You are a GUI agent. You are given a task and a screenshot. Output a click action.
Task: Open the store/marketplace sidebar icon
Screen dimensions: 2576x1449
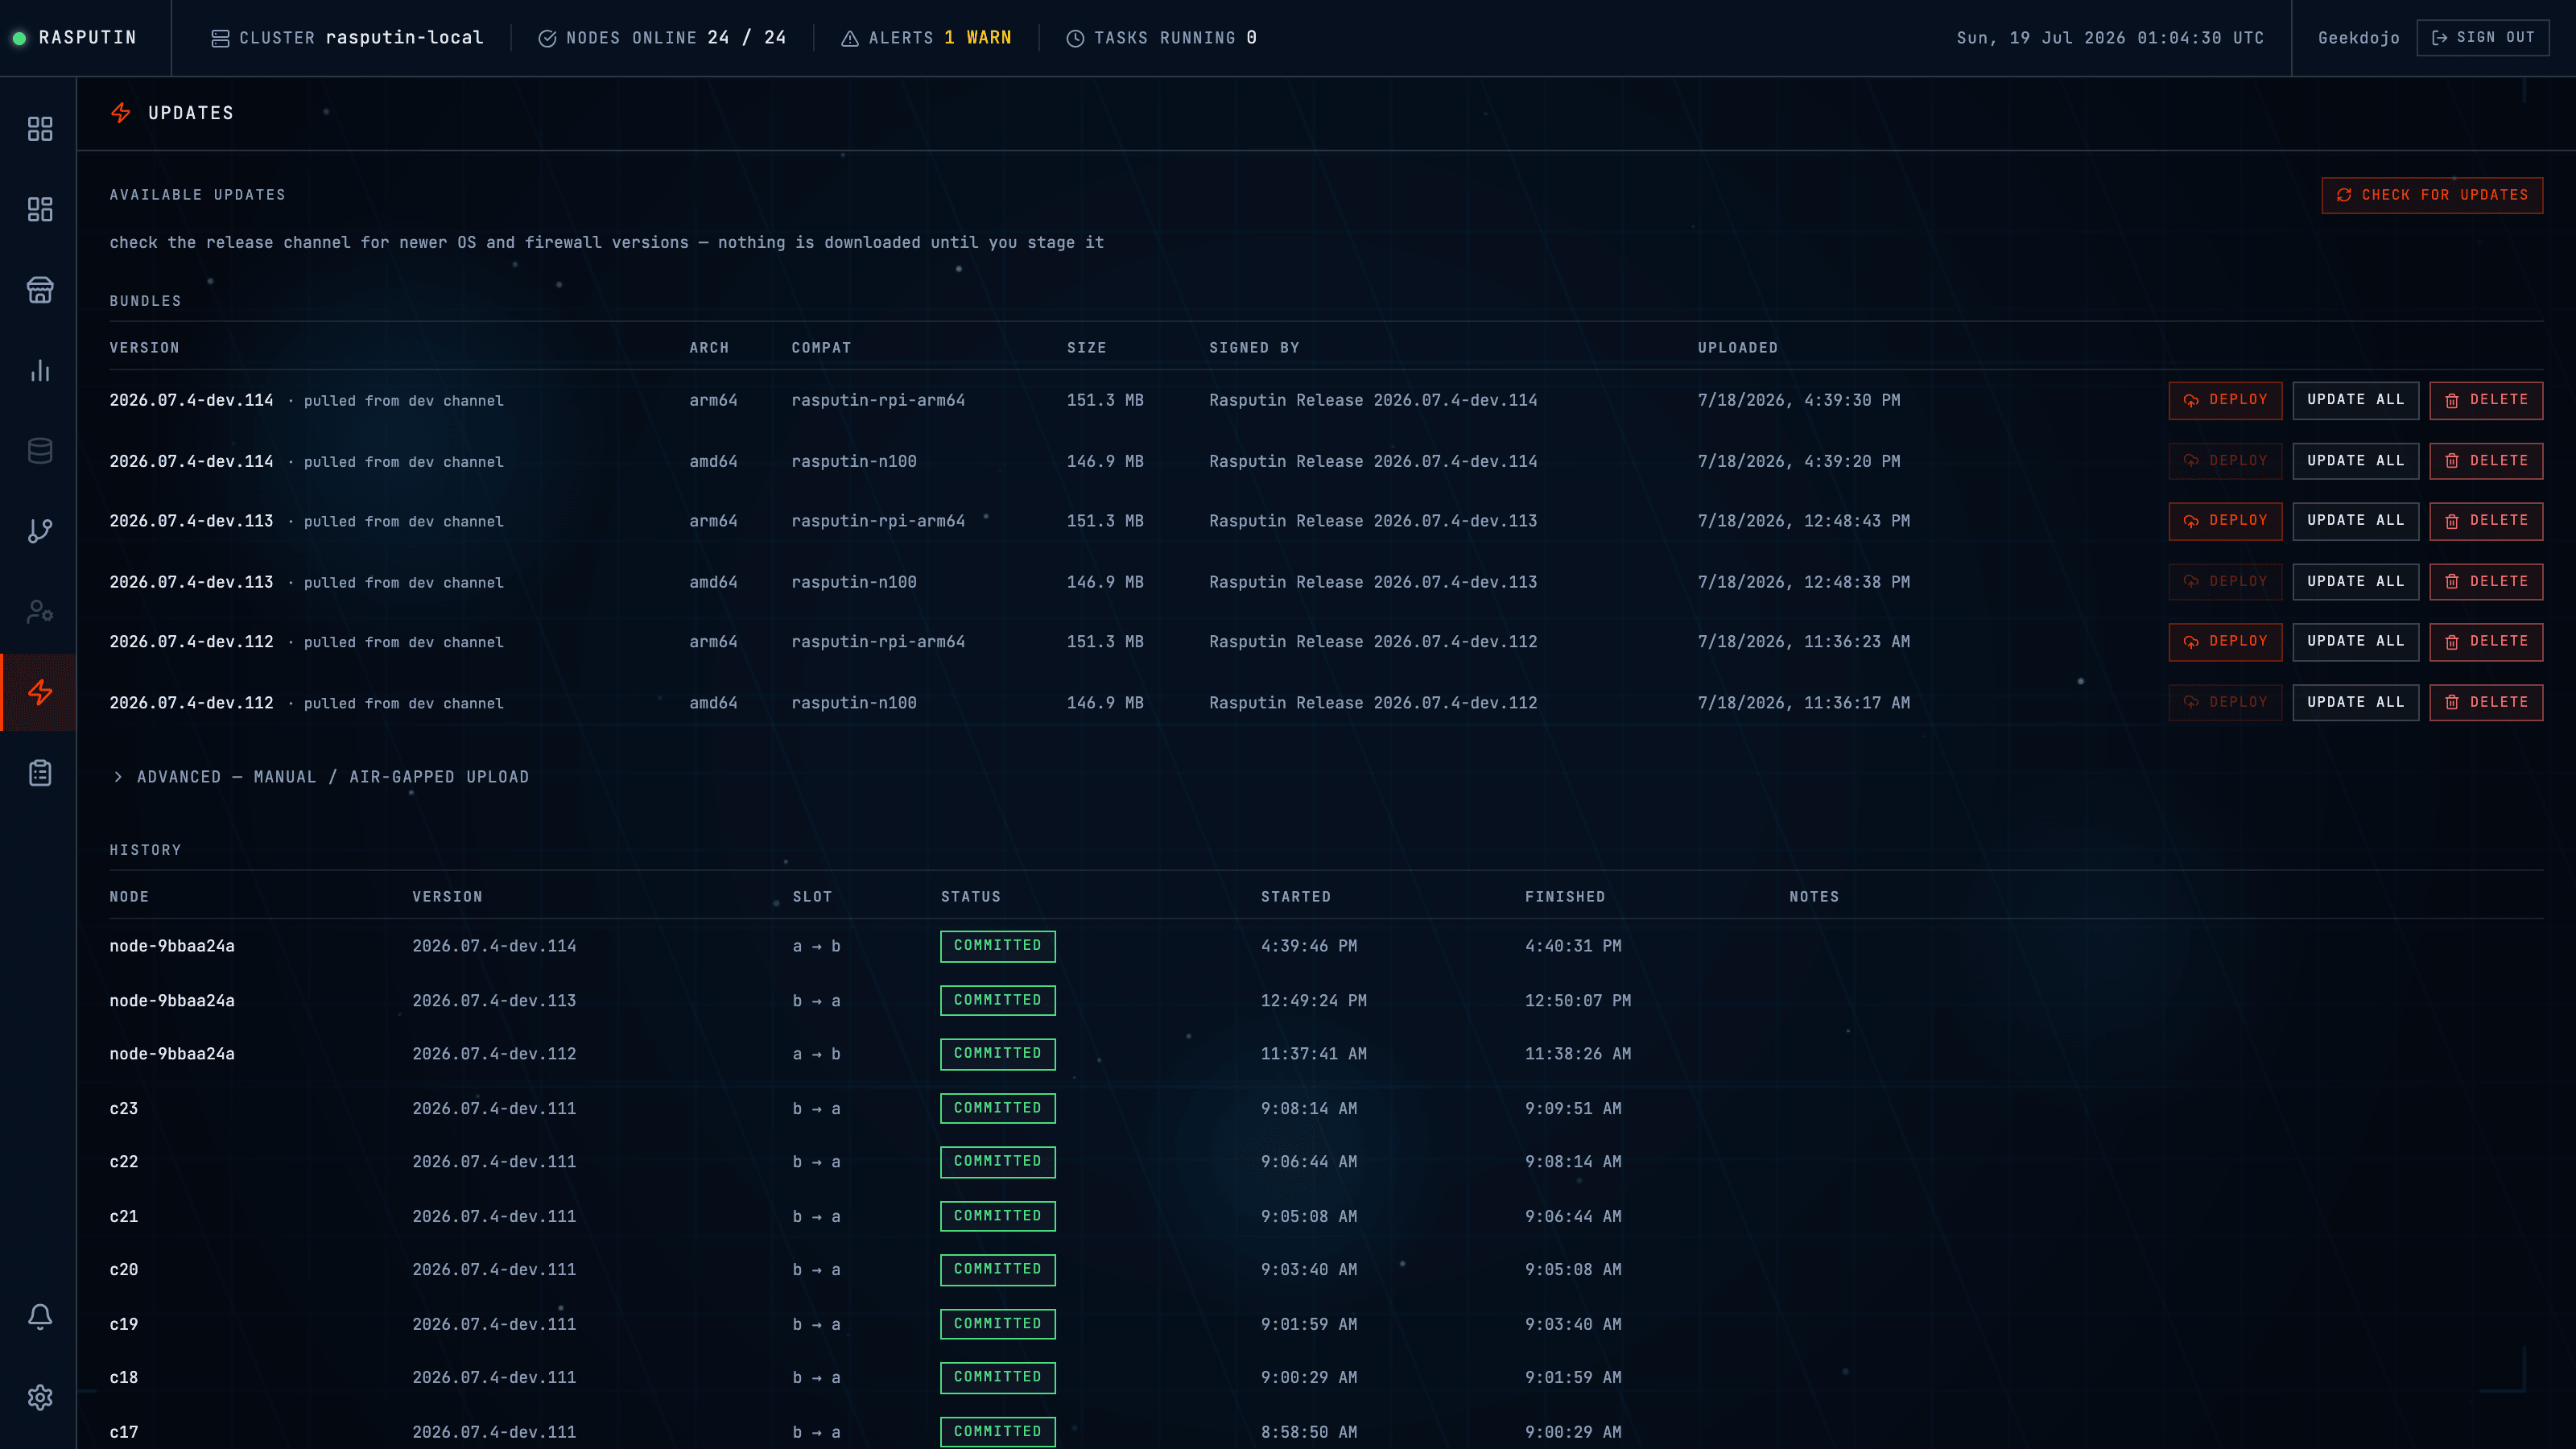click(x=40, y=290)
